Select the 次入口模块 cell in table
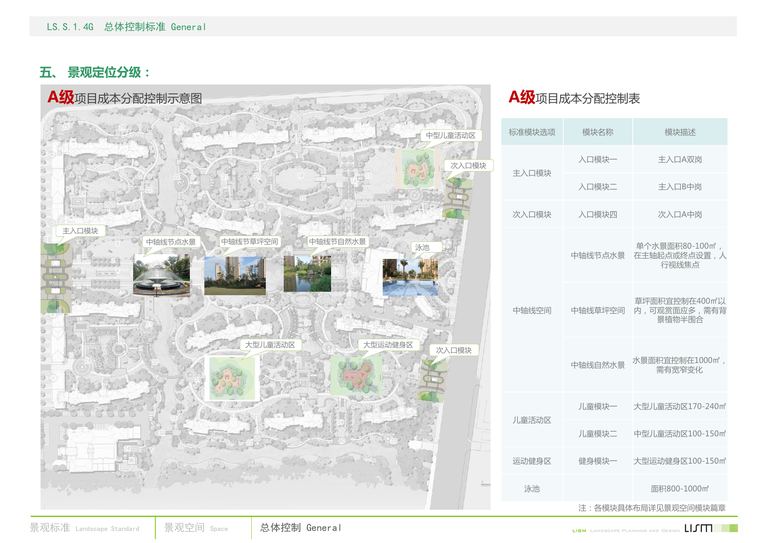This screenshot has width=768, height=543. click(x=532, y=214)
